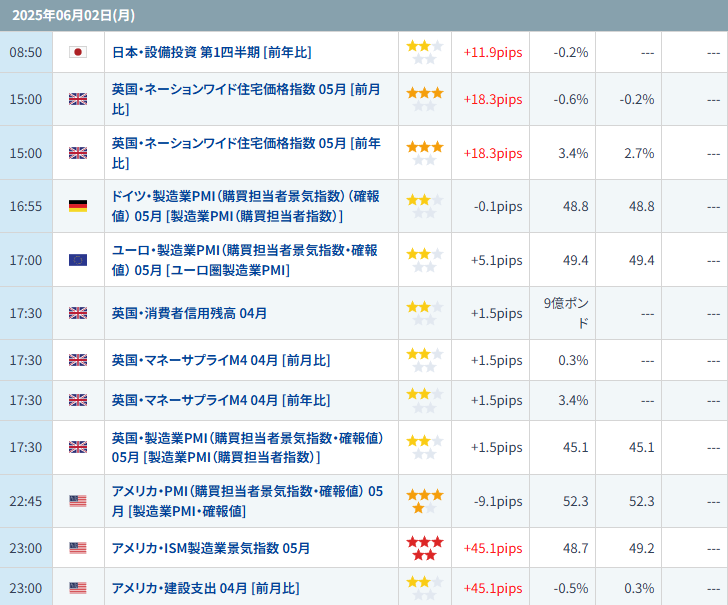
Task: Click US flag beside ISM製造業景気指数
Action: click(x=78, y=548)
